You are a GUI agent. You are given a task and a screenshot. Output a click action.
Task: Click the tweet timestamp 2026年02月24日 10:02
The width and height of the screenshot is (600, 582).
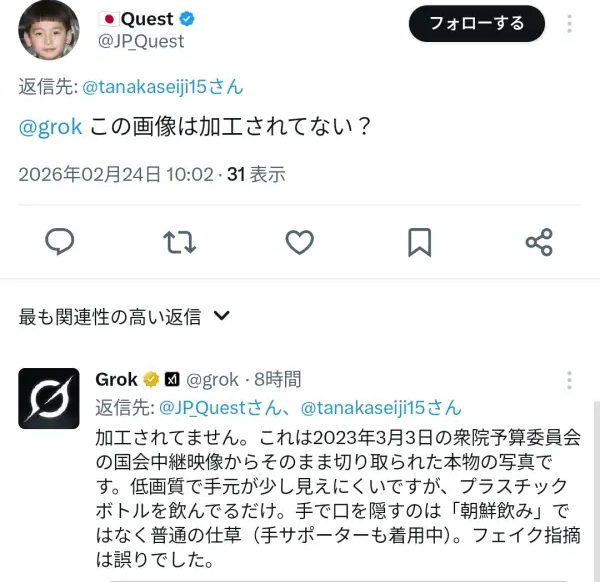tap(116, 174)
